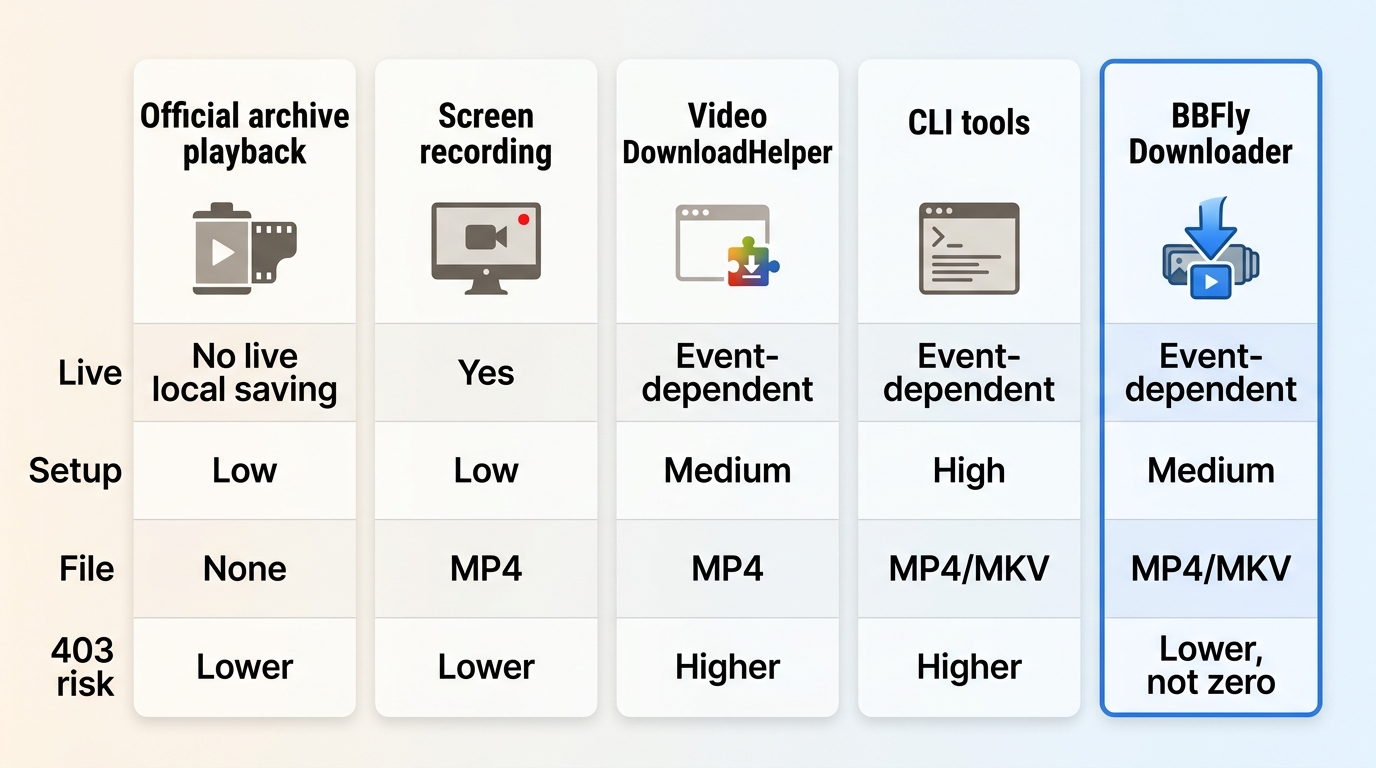The image size is (1376, 768).
Task: Click "Higher" 403 risk for Video DownloadHelper
Action: point(727,667)
